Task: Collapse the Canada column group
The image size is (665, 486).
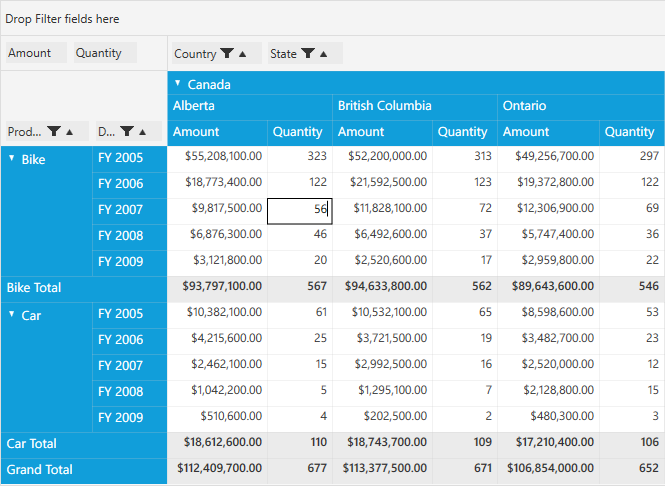Action: point(178,84)
